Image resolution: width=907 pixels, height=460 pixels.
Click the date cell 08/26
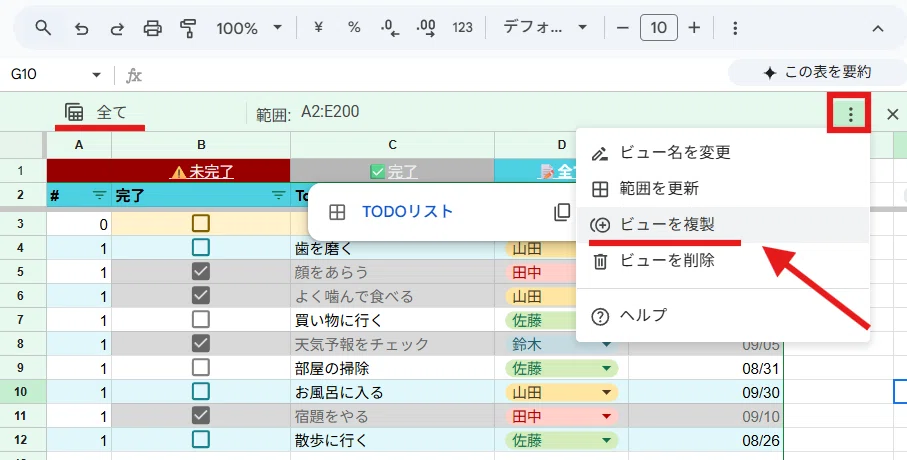tap(706, 440)
